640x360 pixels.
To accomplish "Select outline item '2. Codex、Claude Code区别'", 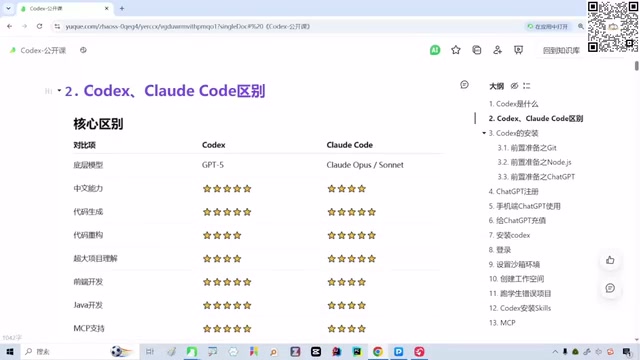I will (x=536, y=118).
